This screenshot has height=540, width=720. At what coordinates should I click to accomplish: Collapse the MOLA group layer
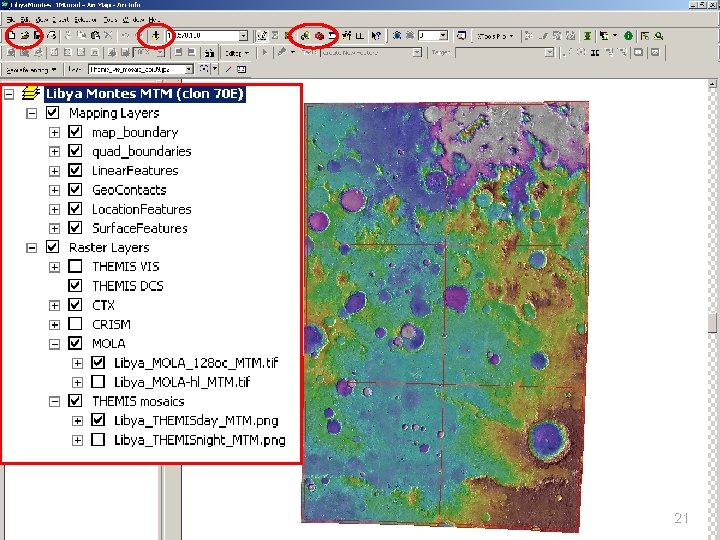pos(54,344)
